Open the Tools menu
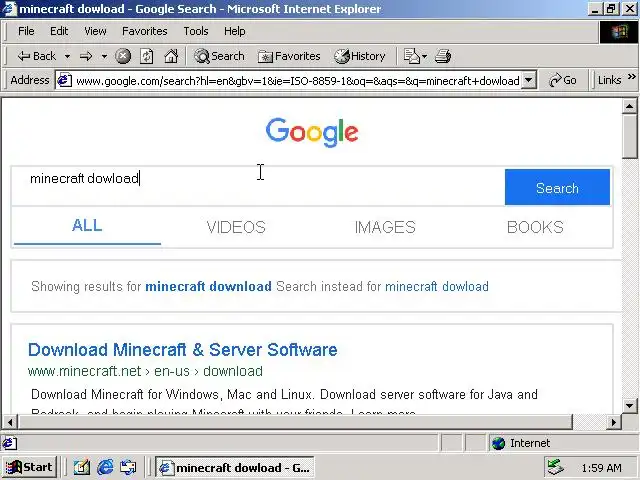 [196, 31]
